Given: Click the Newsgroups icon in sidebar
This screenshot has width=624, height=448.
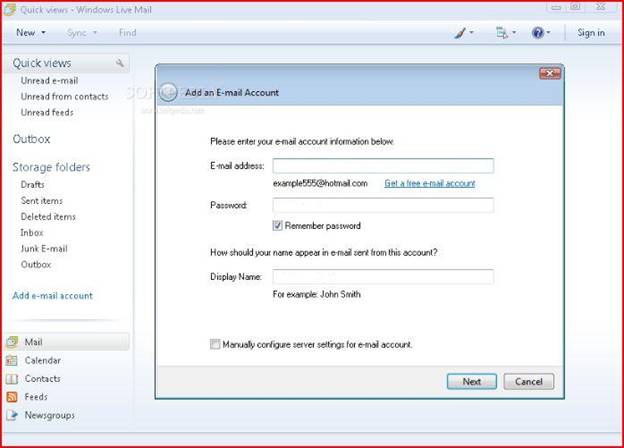Looking at the screenshot, I should 12,415.
